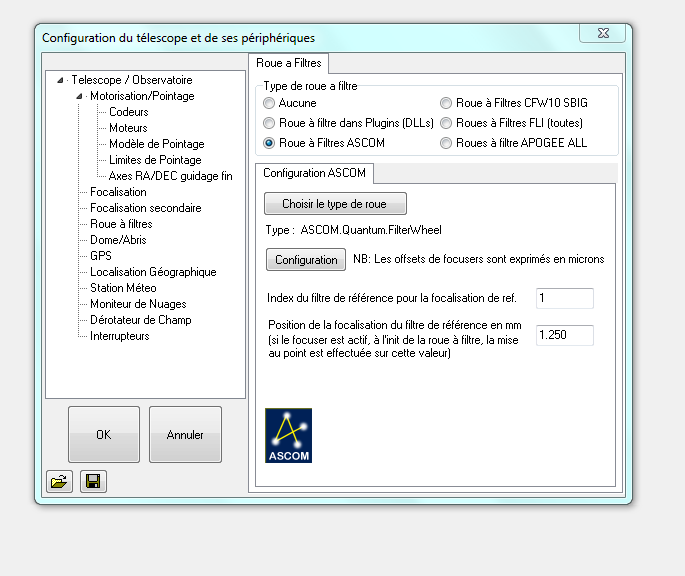Open the Roue a Filtres tab
Screen dimensions: 685x576
(289, 63)
